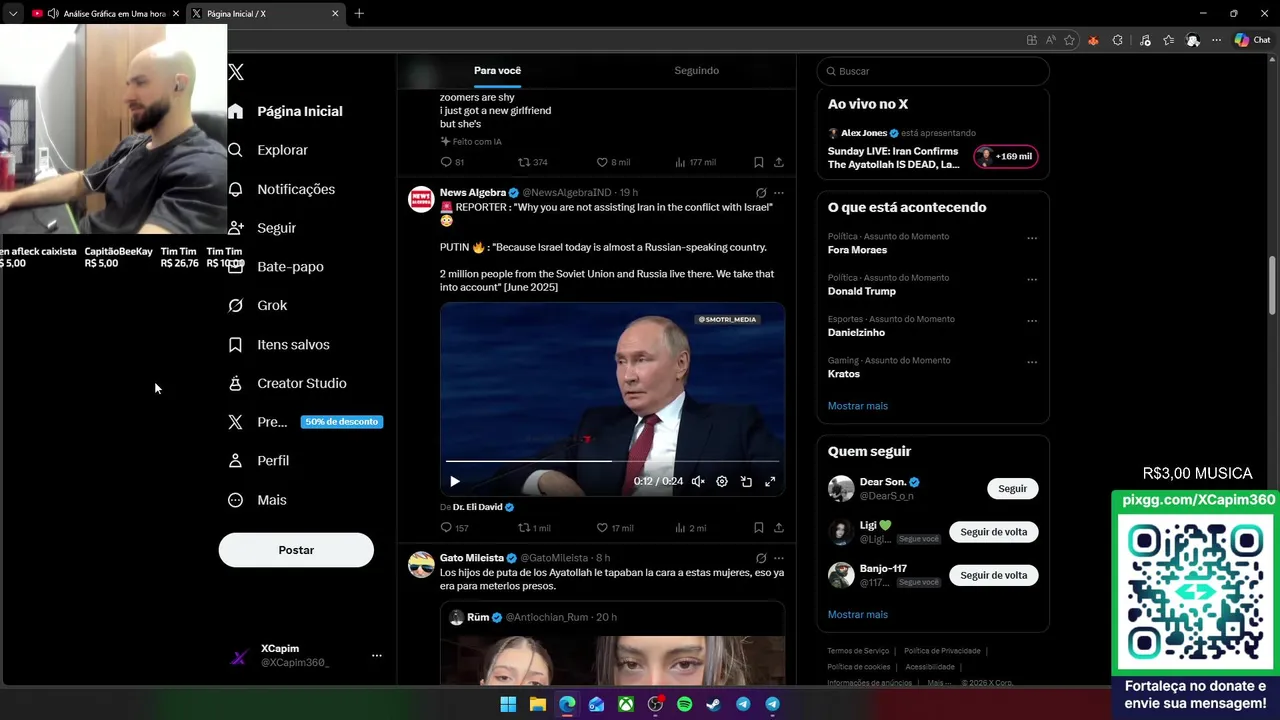Open the Grok assistant page
The image size is (1280, 720).
point(258,305)
